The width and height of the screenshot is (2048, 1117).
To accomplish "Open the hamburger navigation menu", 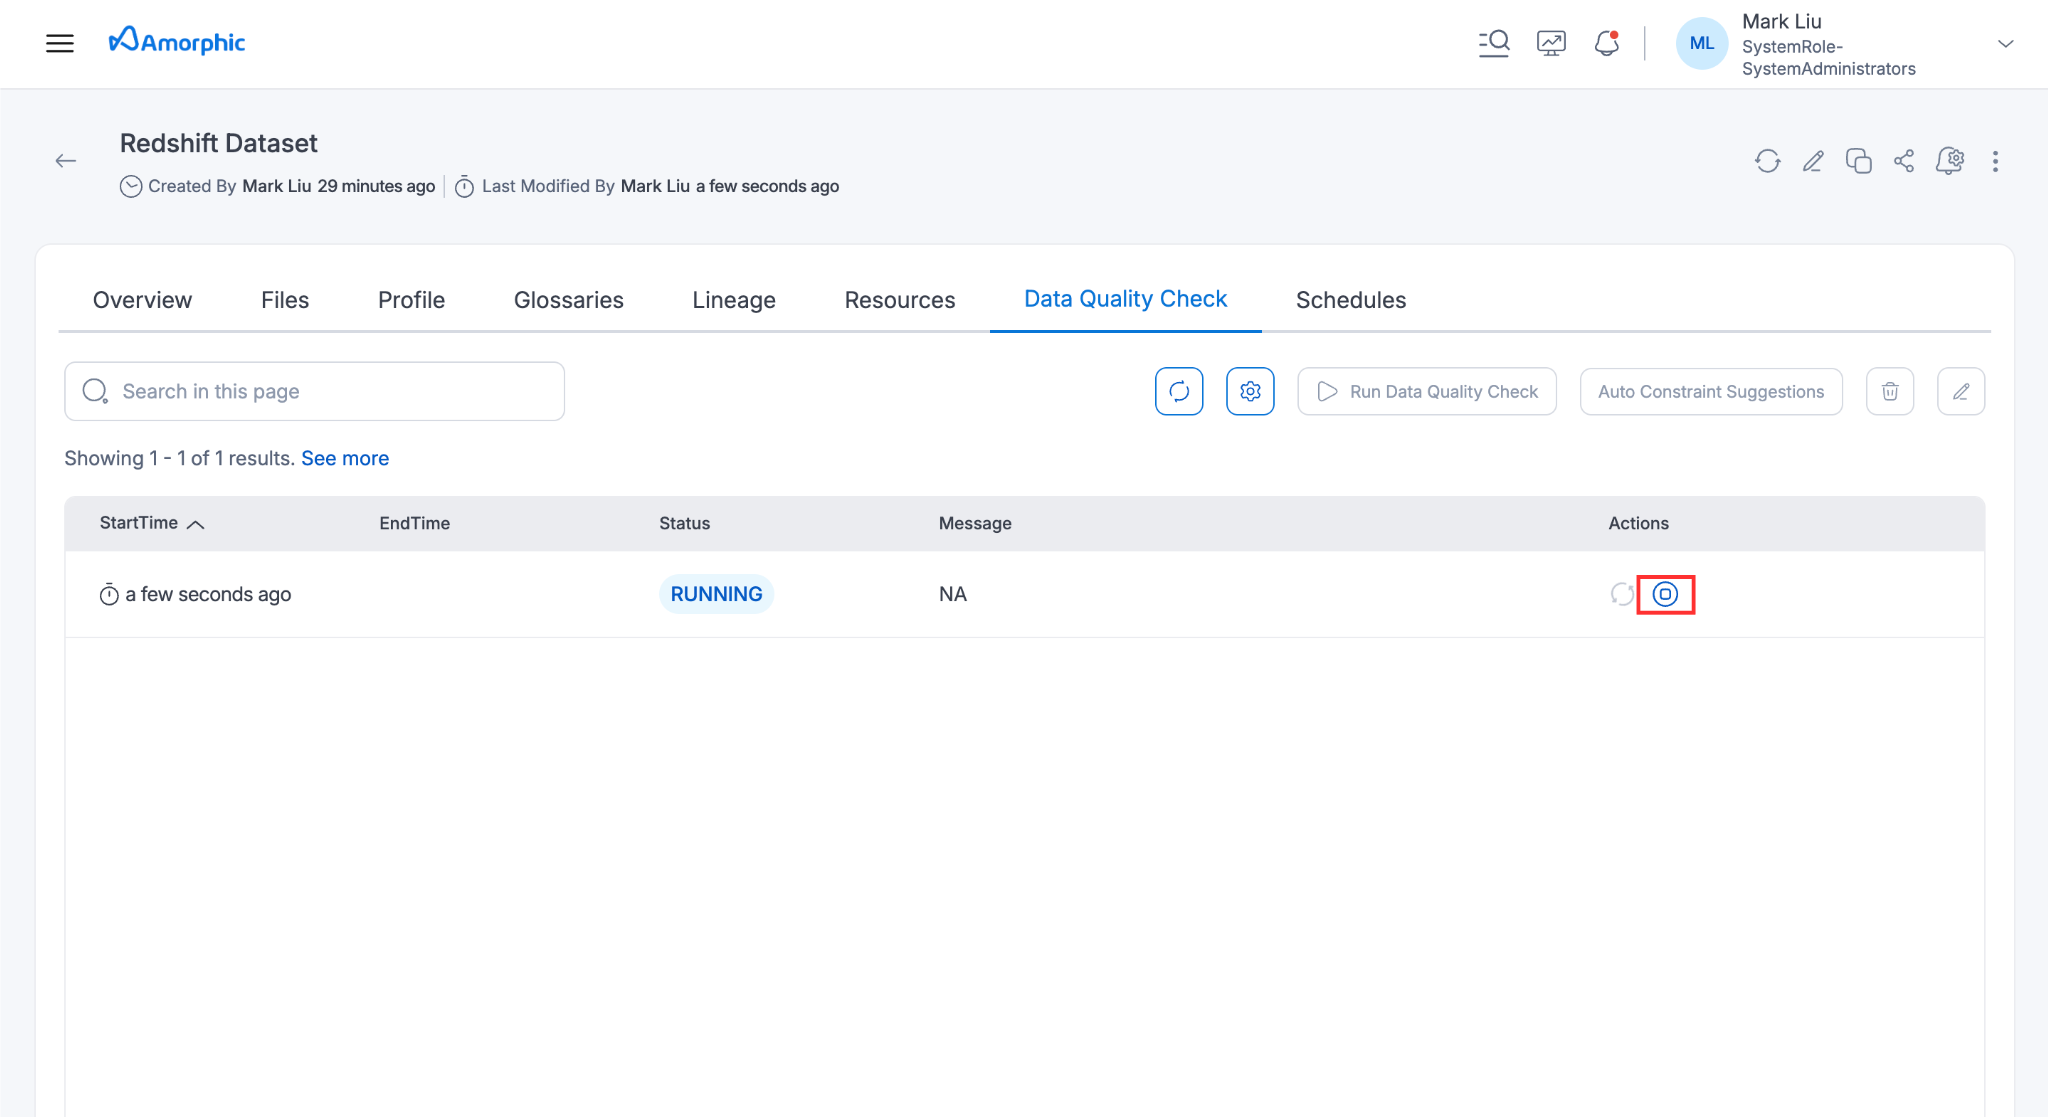I will tap(60, 43).
